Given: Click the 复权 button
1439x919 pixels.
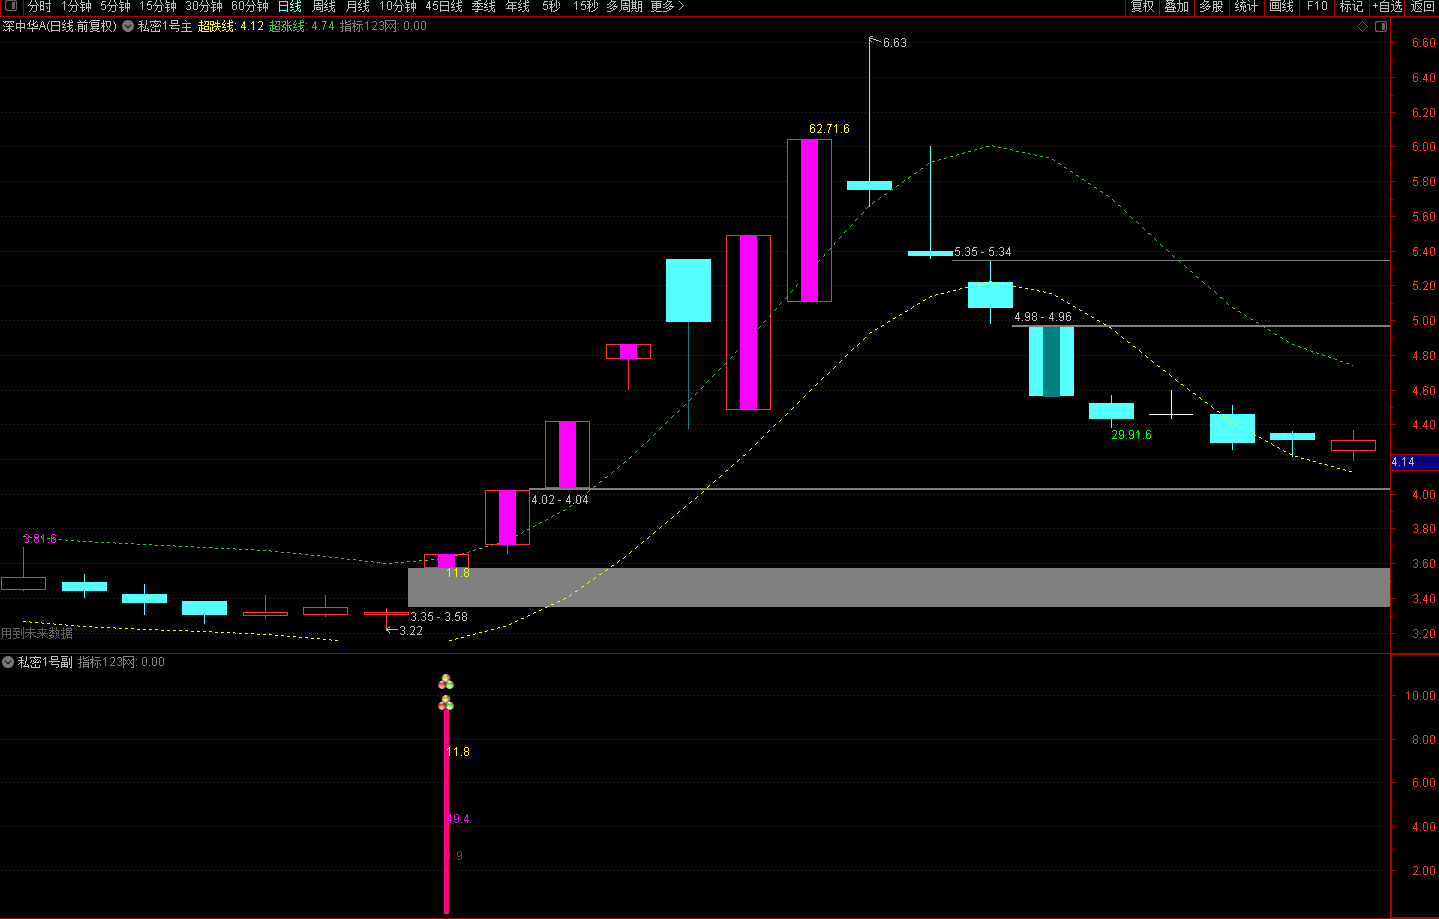Looking at the screenshot, I should tap(1142, 6).
